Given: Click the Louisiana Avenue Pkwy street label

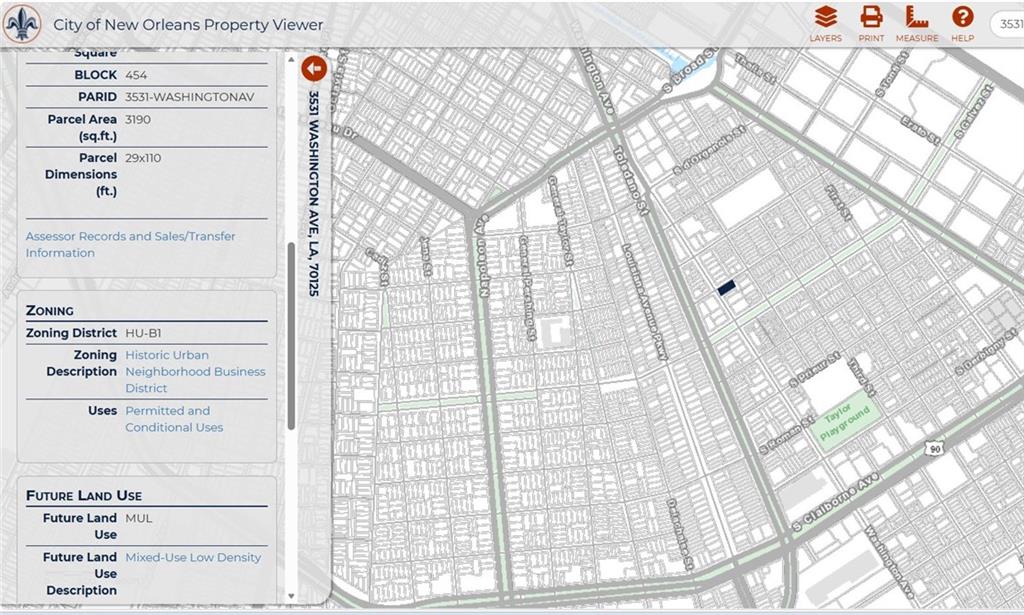Looking at the screenshot, I should pos(645,302).
